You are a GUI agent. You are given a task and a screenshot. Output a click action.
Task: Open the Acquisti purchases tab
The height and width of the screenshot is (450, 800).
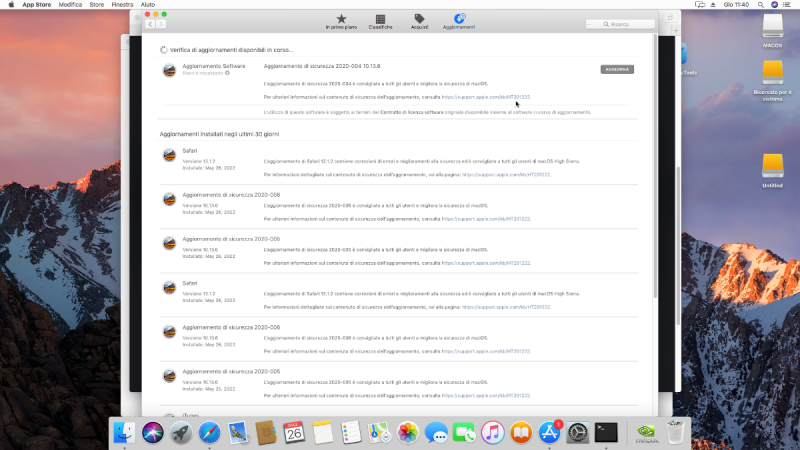click(419, 20)
